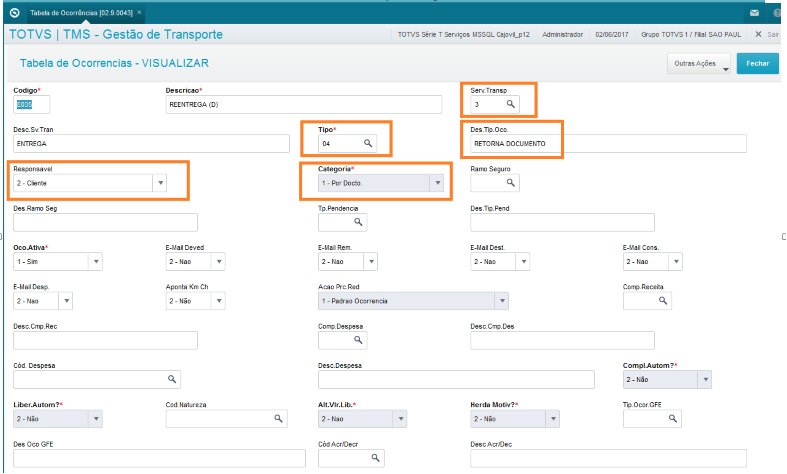Close the Tabela de Ocorrências tab
Screen dimensions: 787x474
(x=140, y=13)
